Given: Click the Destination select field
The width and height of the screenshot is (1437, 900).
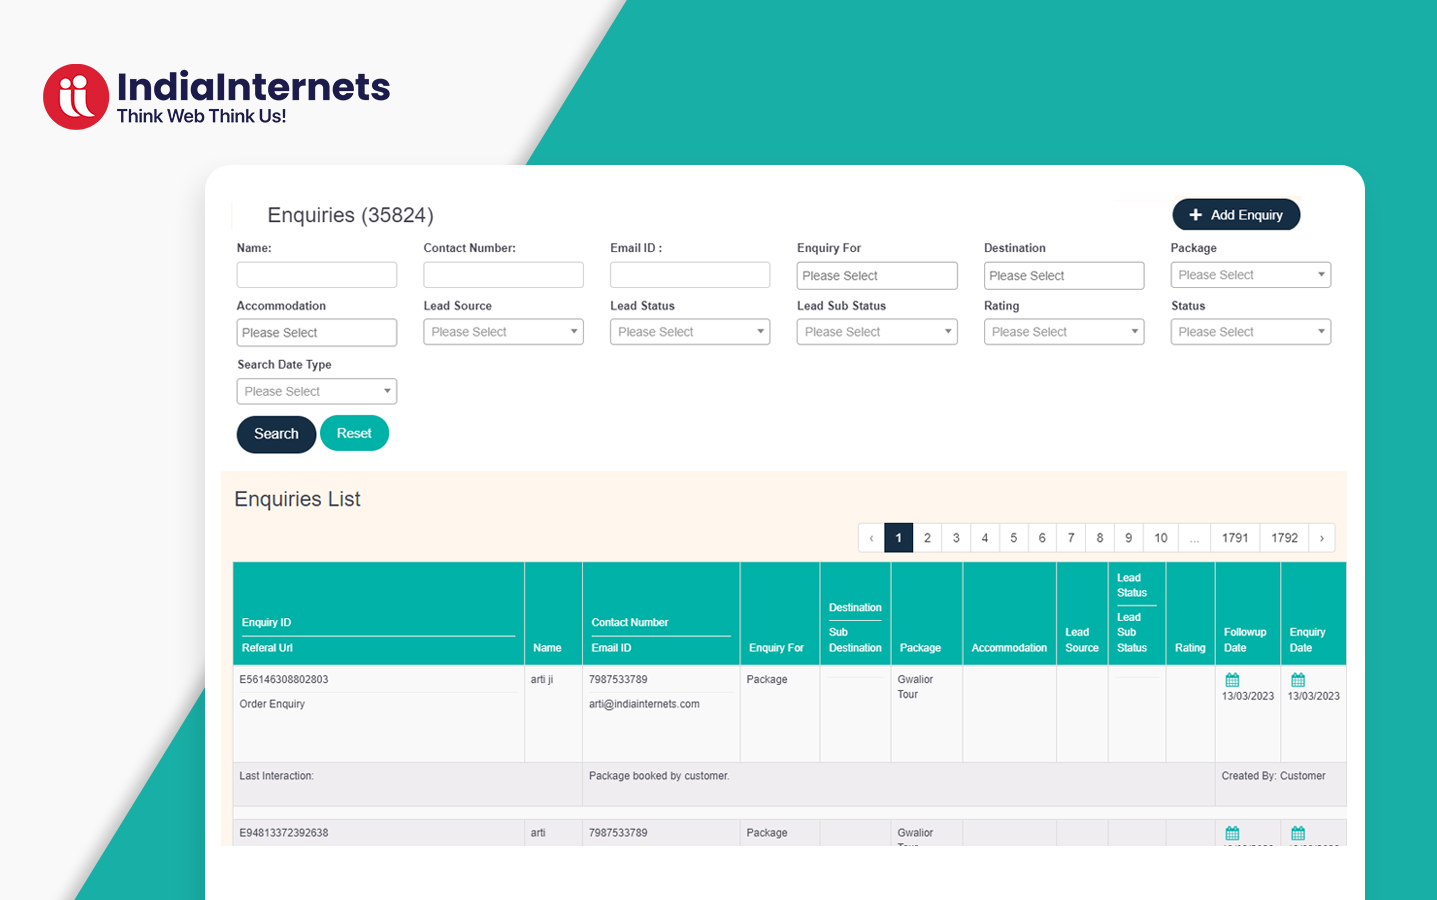Looking at the screenshot, I should 1063,276.
